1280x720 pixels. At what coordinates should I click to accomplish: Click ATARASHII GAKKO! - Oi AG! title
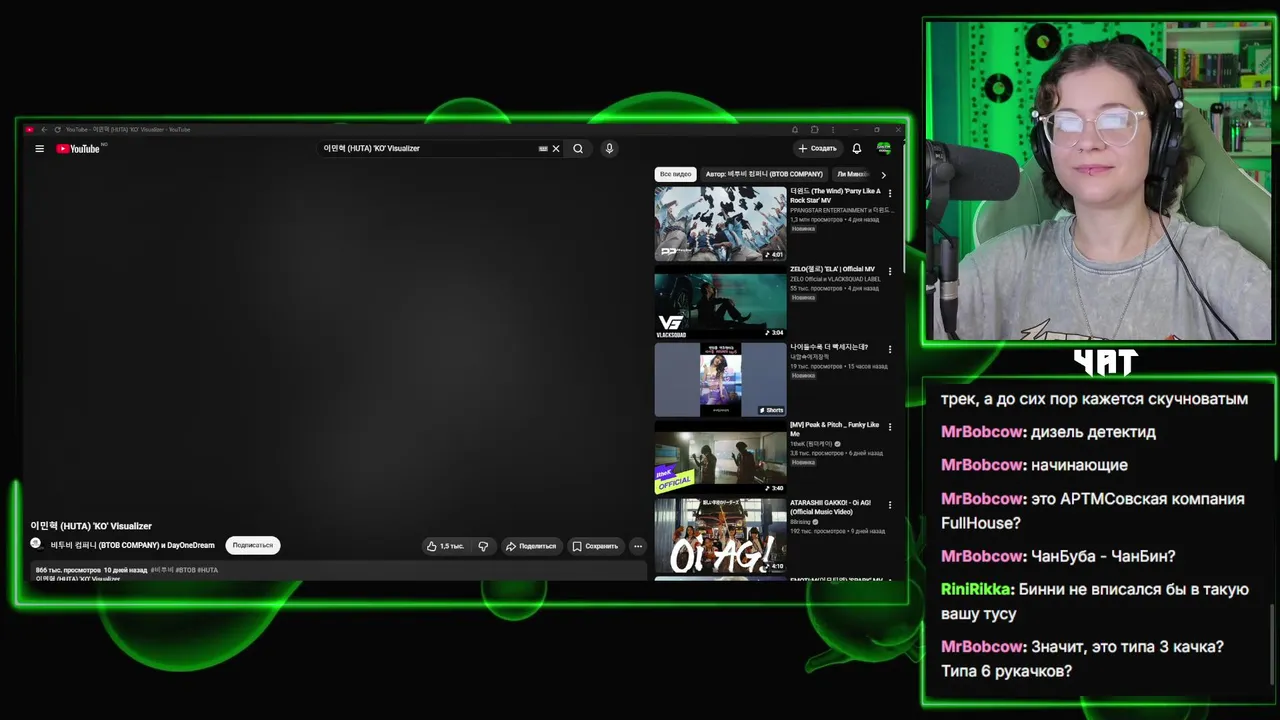pos(830,508)
